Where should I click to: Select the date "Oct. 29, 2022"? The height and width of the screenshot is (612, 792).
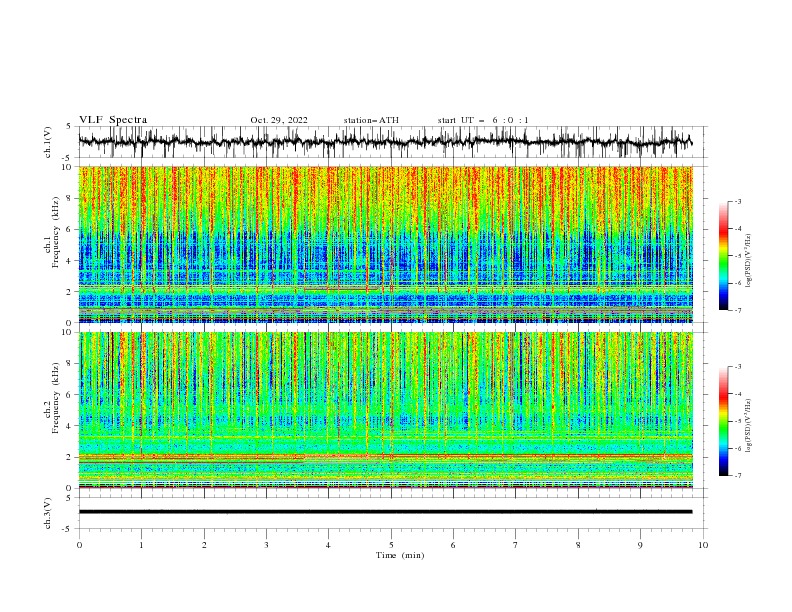(279, 120)
